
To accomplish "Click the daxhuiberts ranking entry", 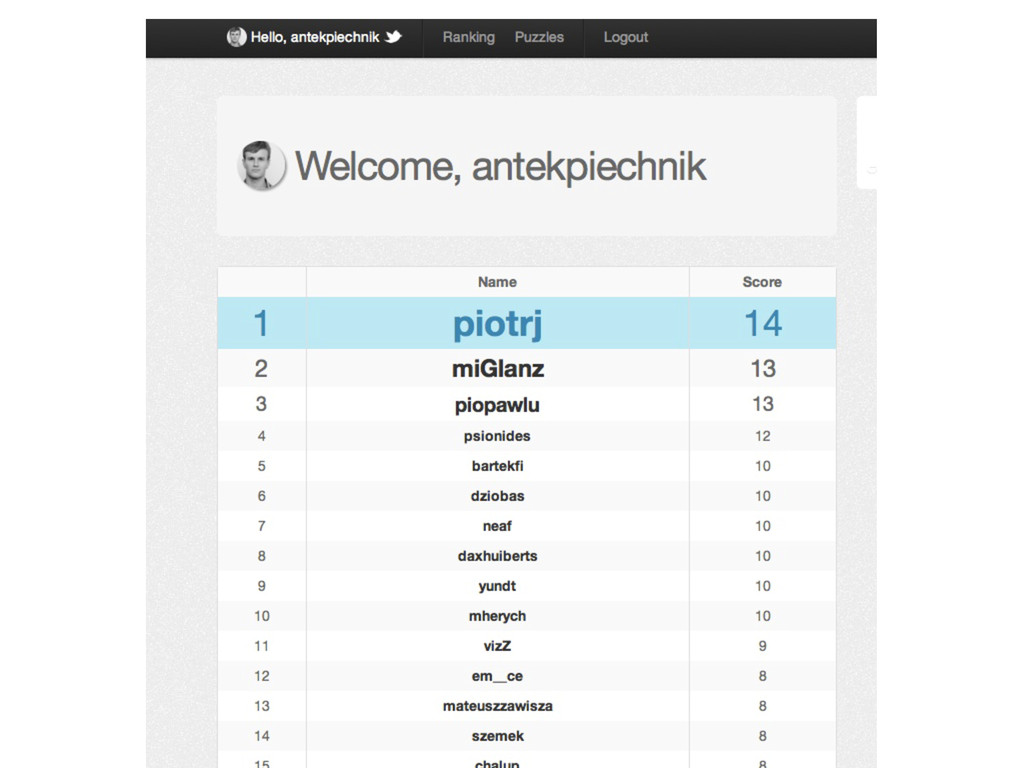I will pos(498,556).
